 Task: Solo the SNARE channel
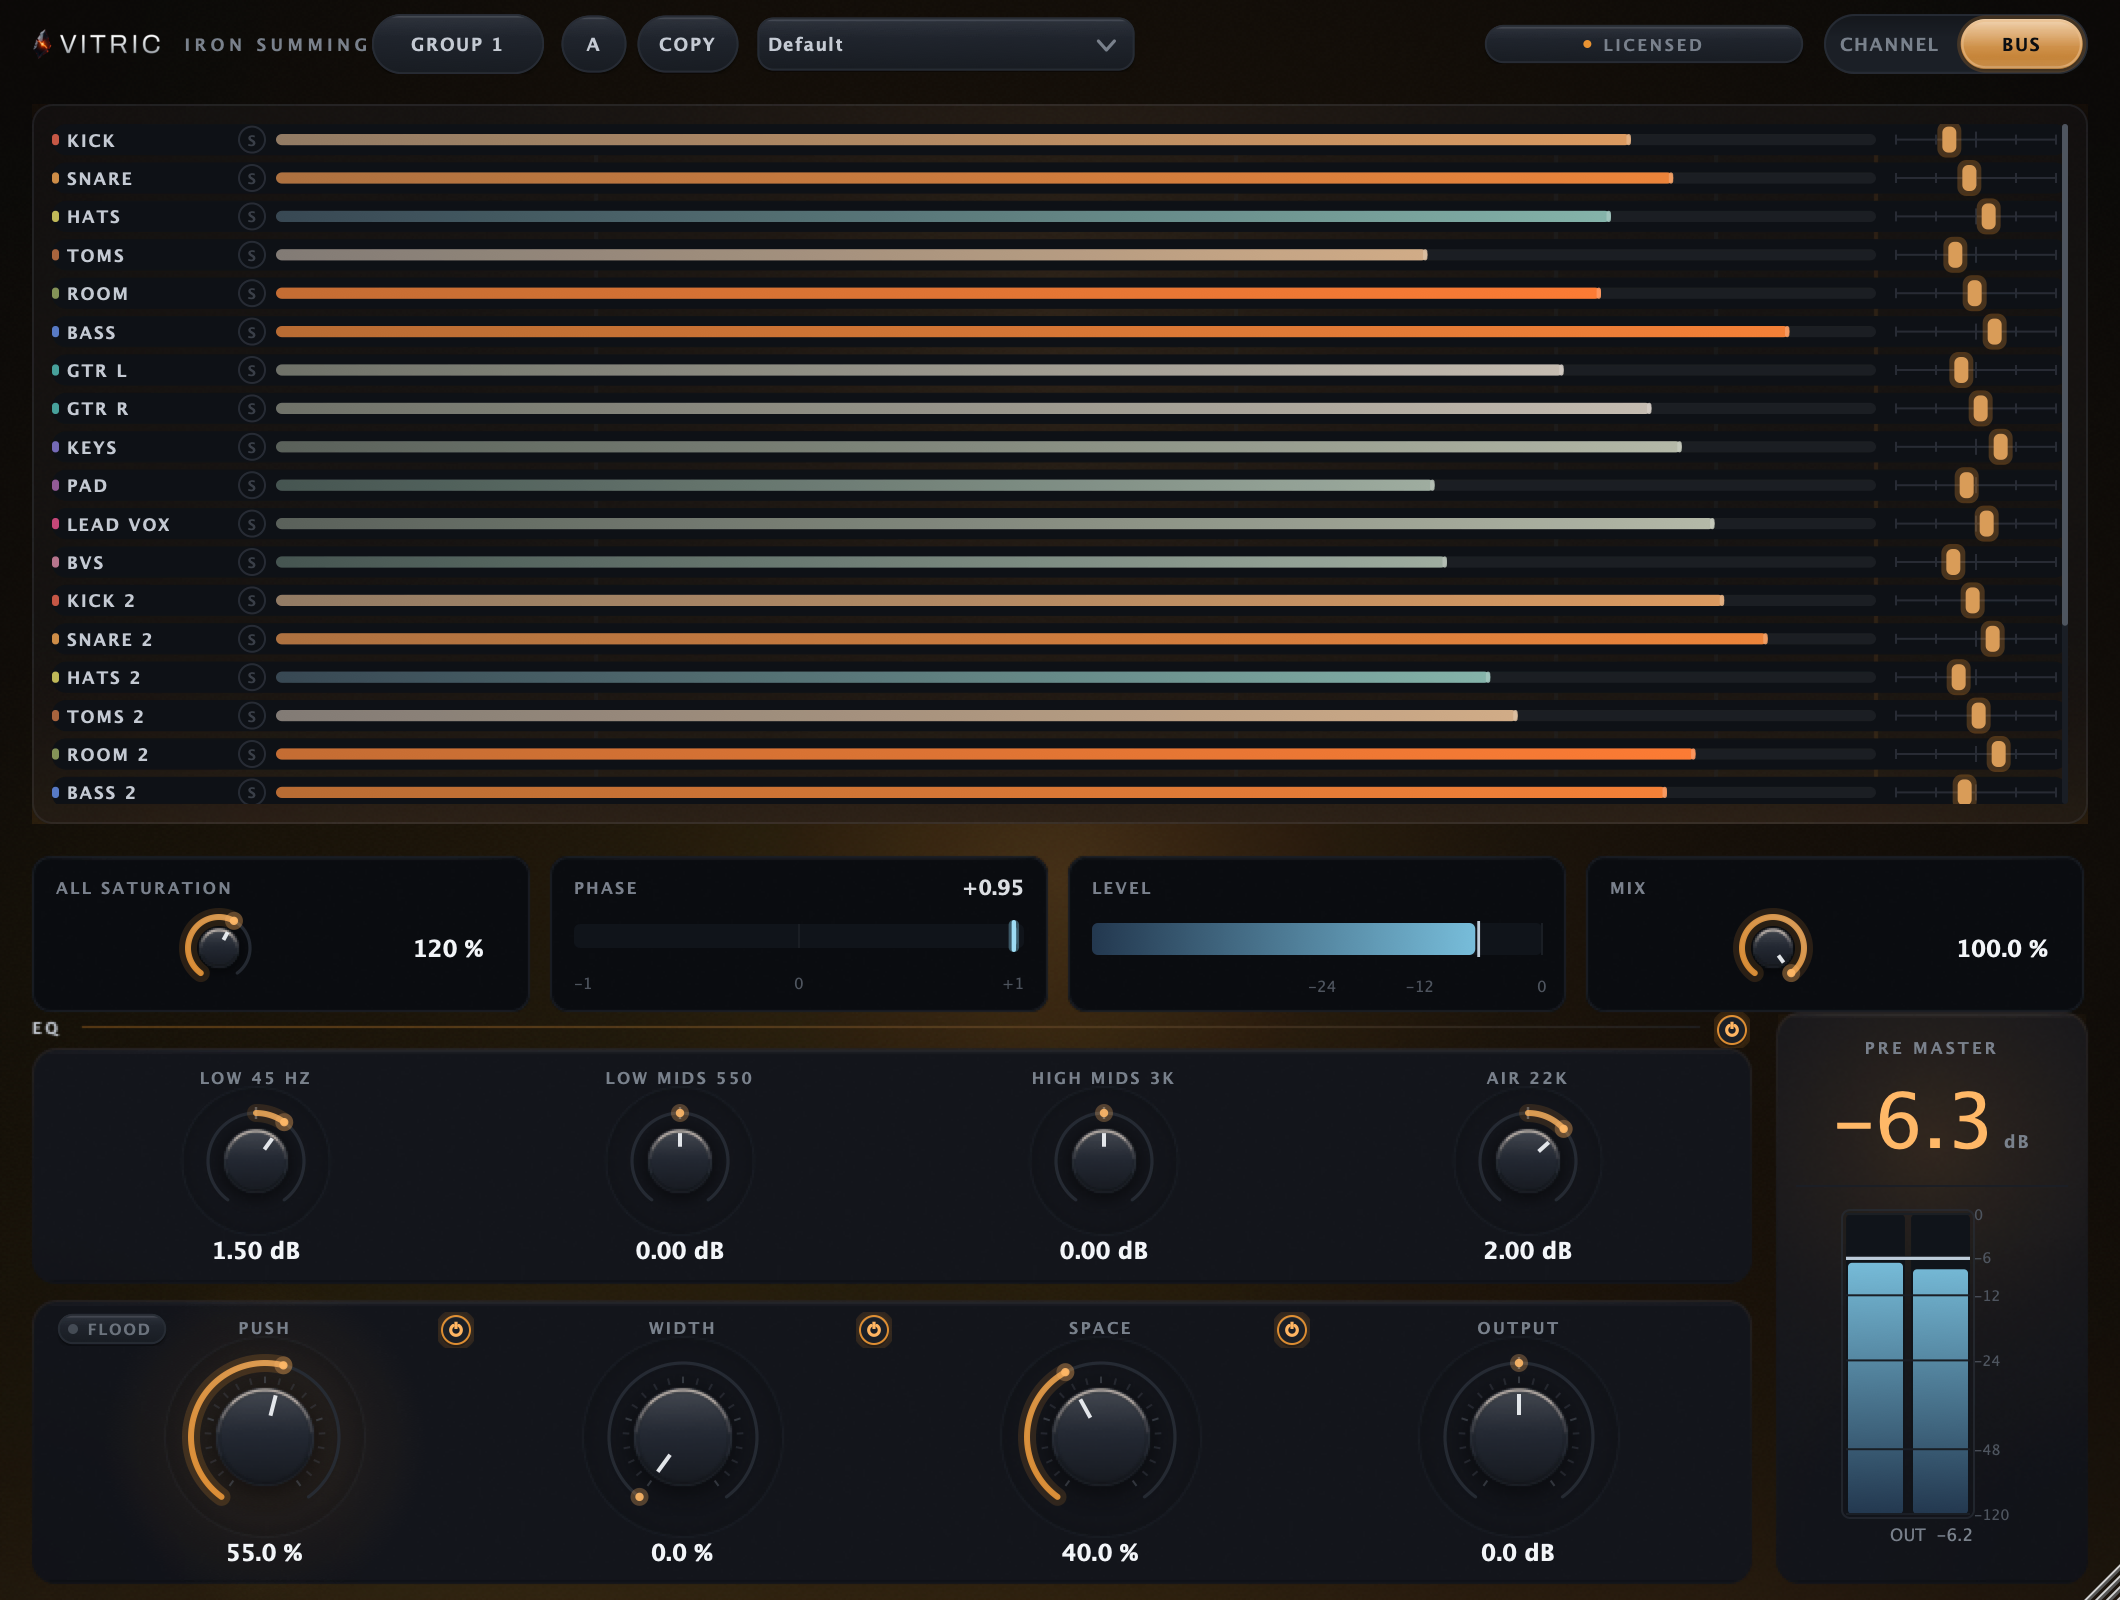(251, 178)
